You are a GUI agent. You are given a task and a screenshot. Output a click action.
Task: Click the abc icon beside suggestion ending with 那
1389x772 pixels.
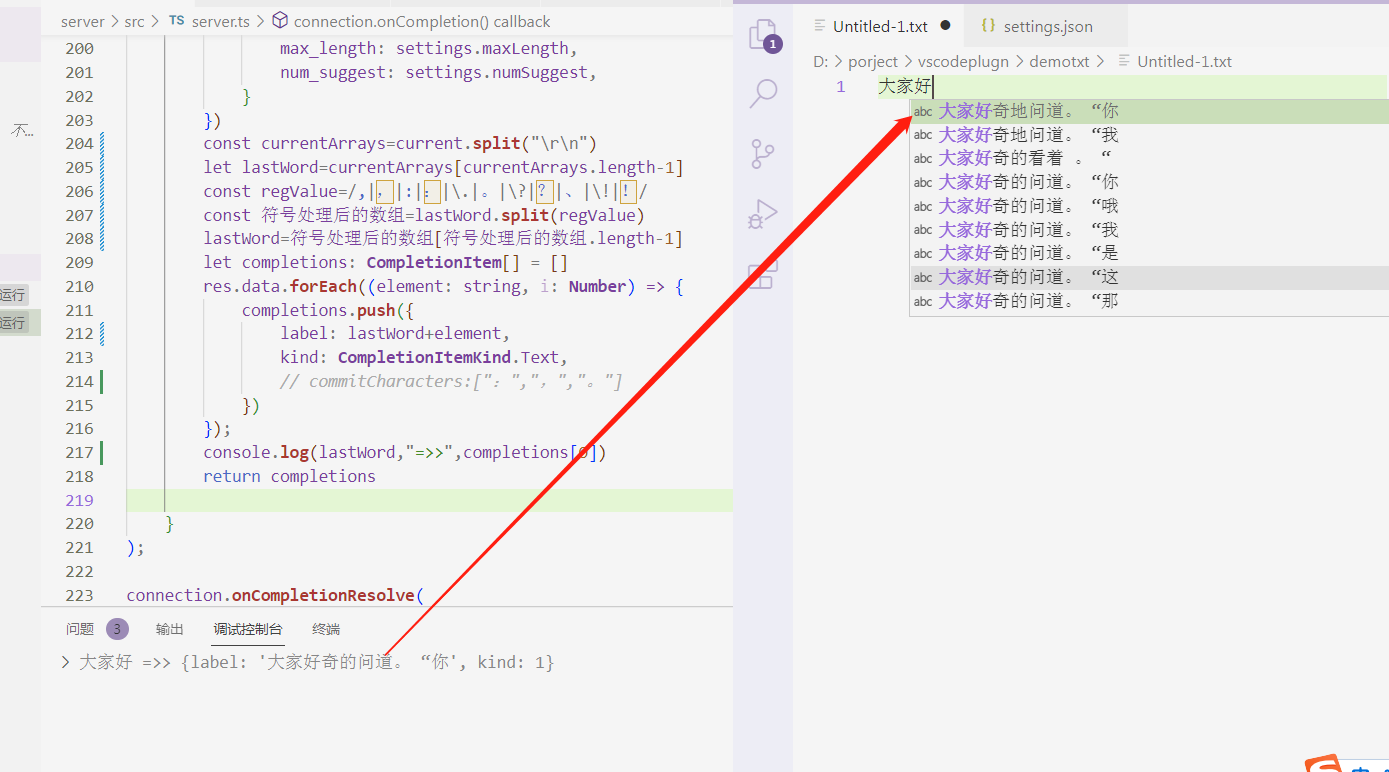coord(922,300)
